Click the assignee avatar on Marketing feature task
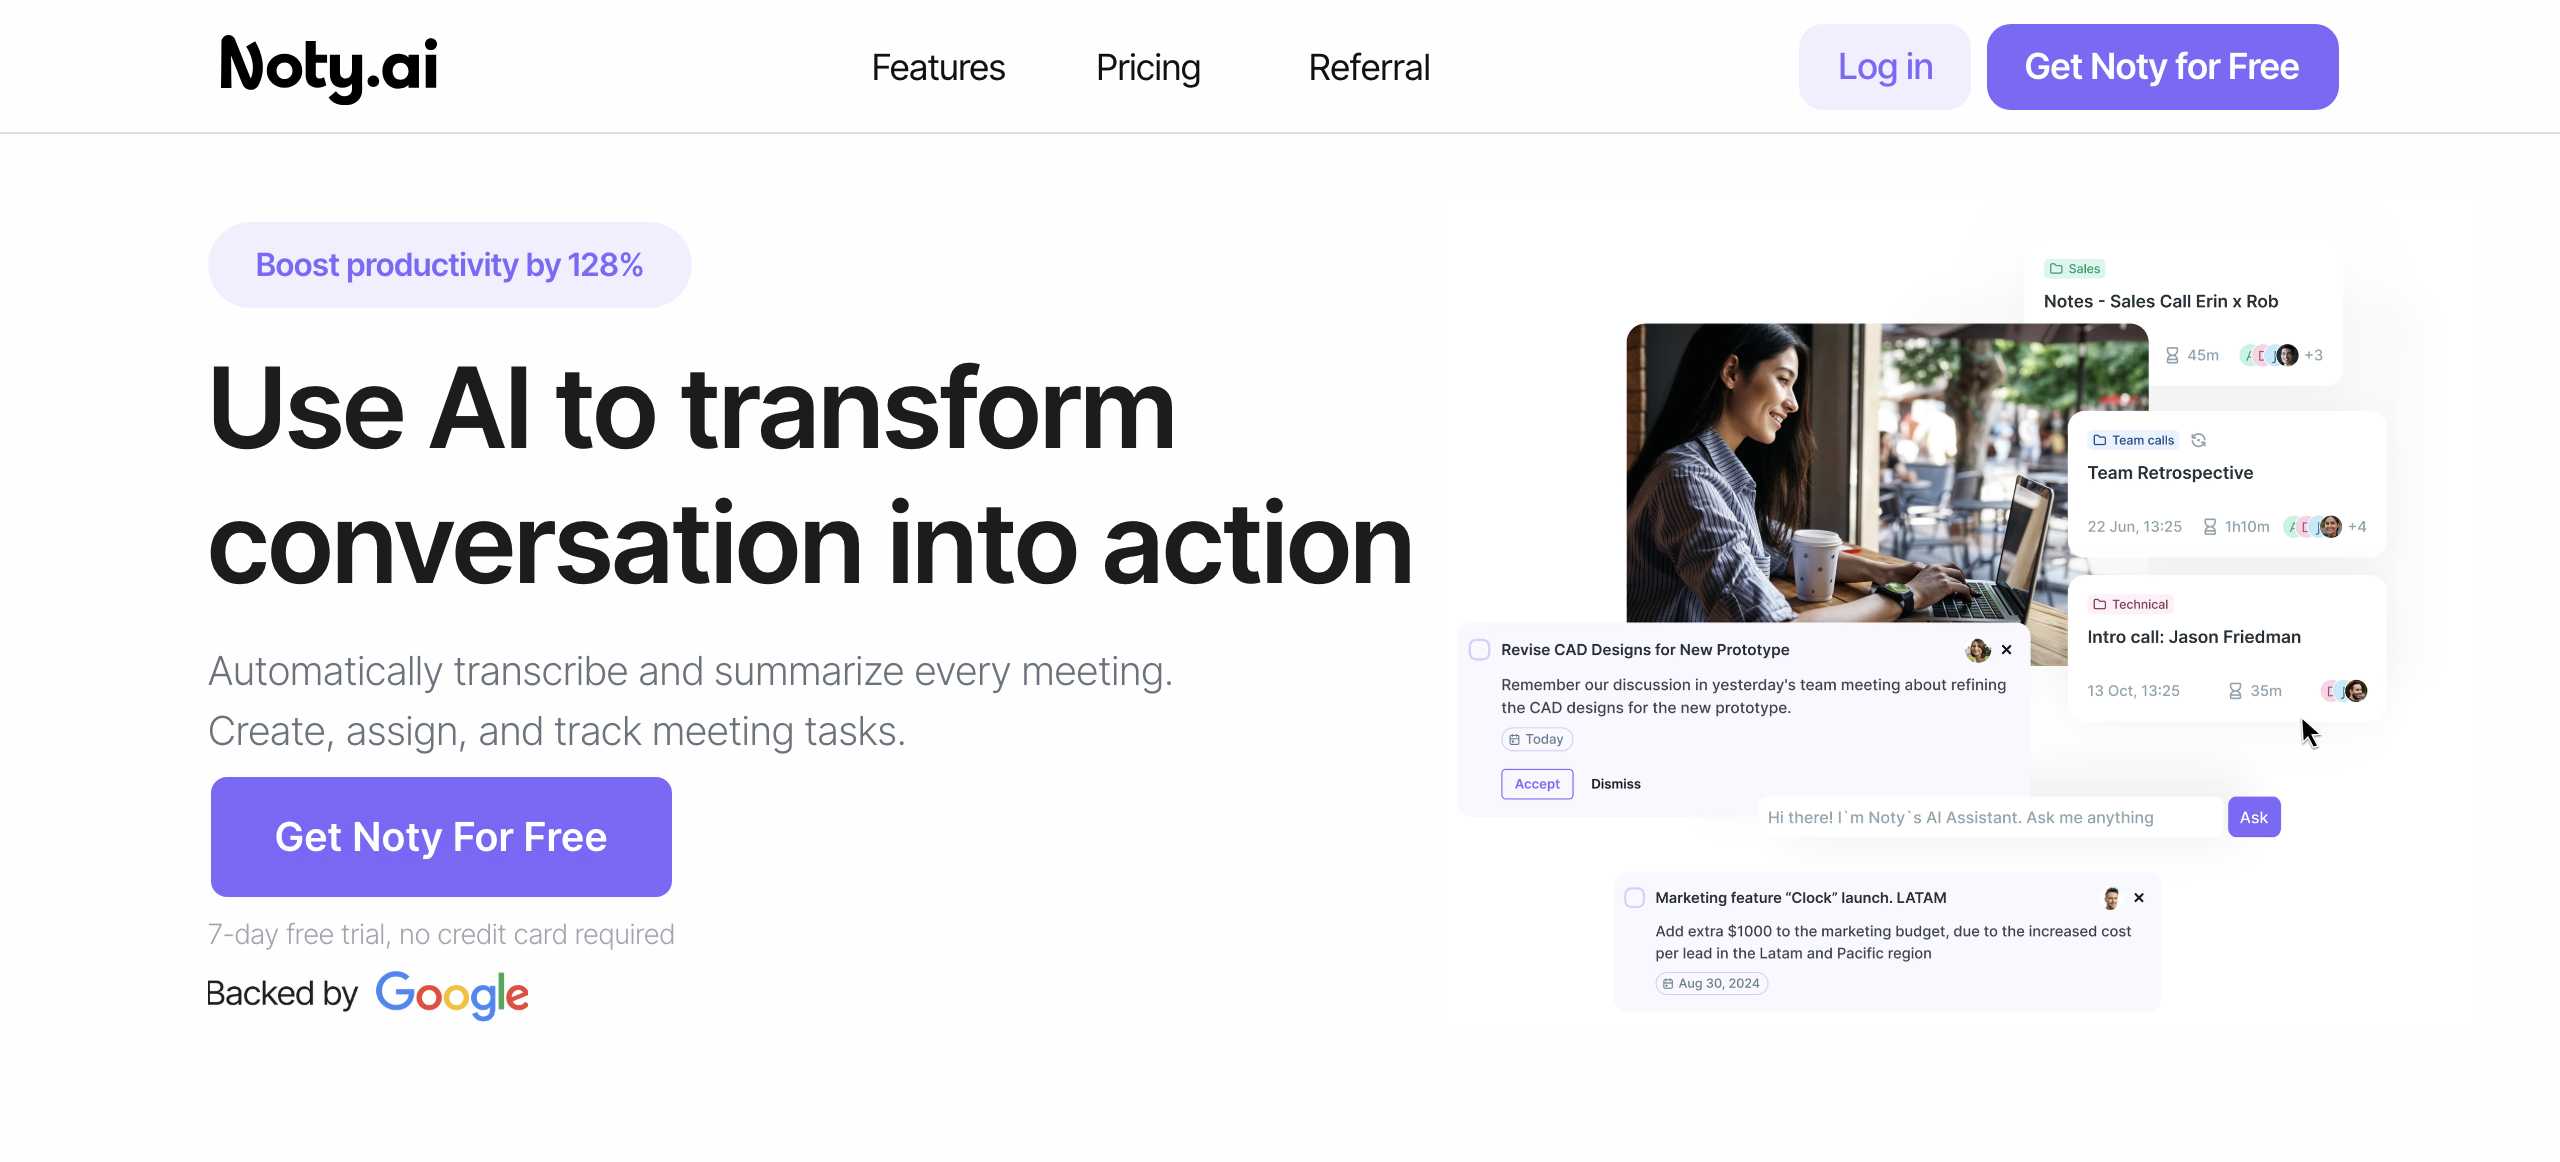2560x1162 pixels. pyautogui.click(x=2111, y=898)
